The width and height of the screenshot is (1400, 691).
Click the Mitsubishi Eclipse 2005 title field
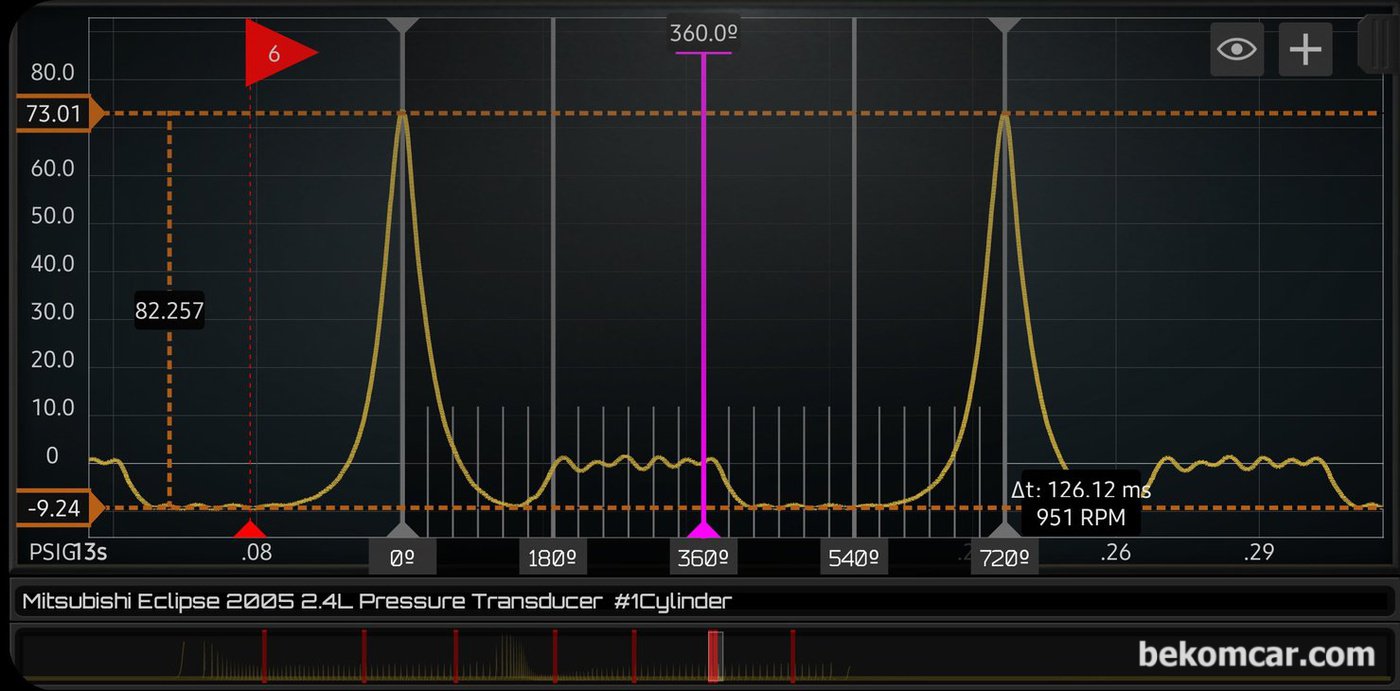click(x=700, y=601)
